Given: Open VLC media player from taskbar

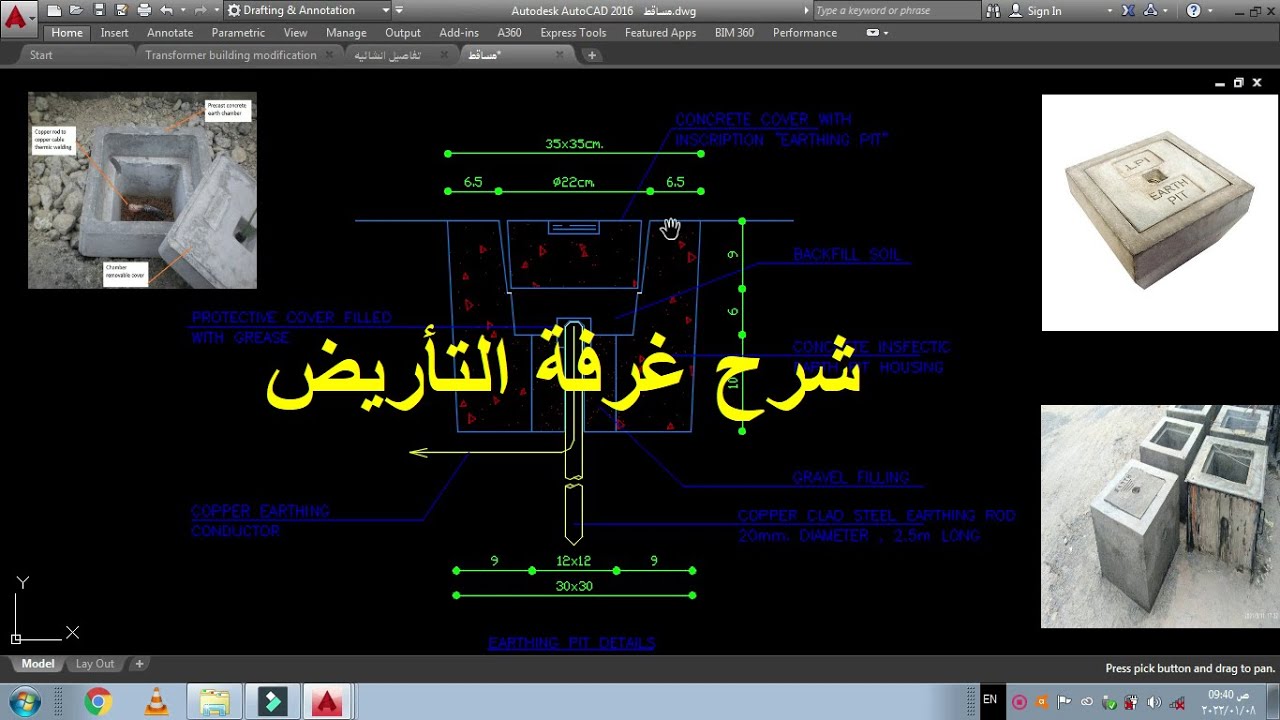Looking at the screenshot, I should (x=157, y=702).
